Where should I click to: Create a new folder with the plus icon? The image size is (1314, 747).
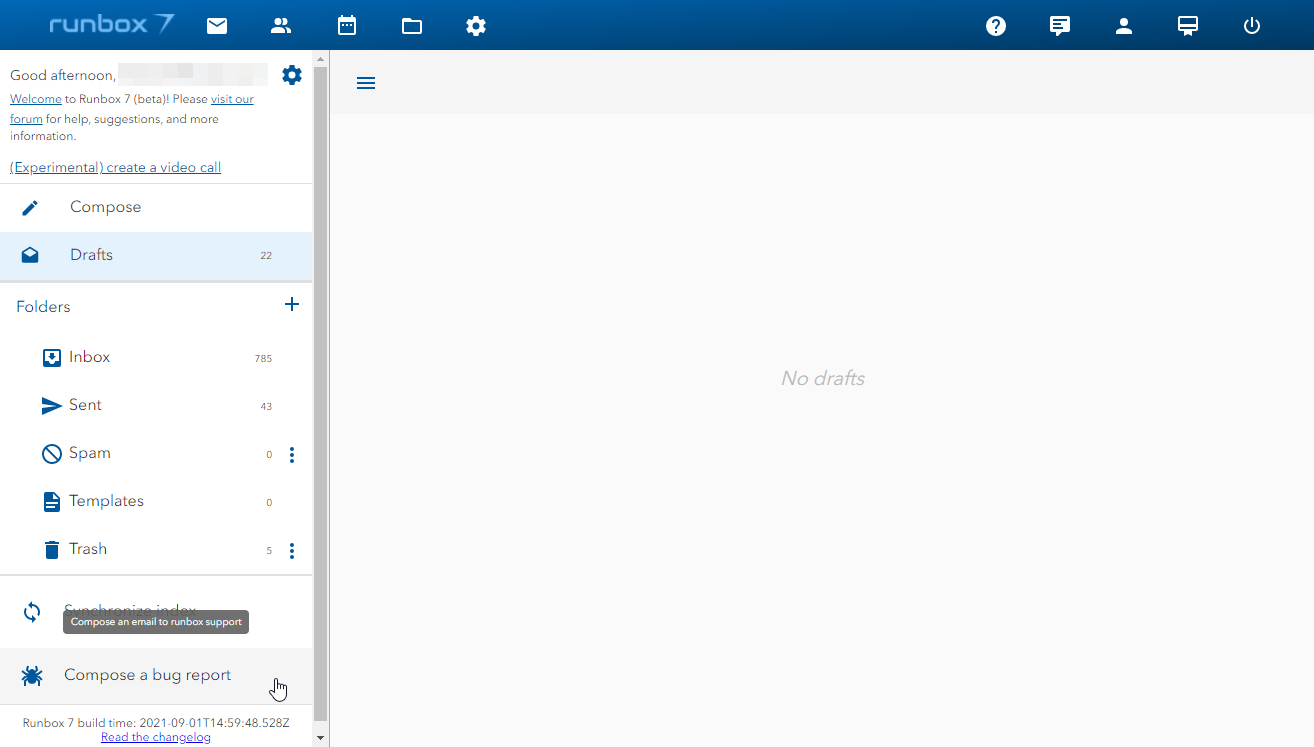pos(292,304)
